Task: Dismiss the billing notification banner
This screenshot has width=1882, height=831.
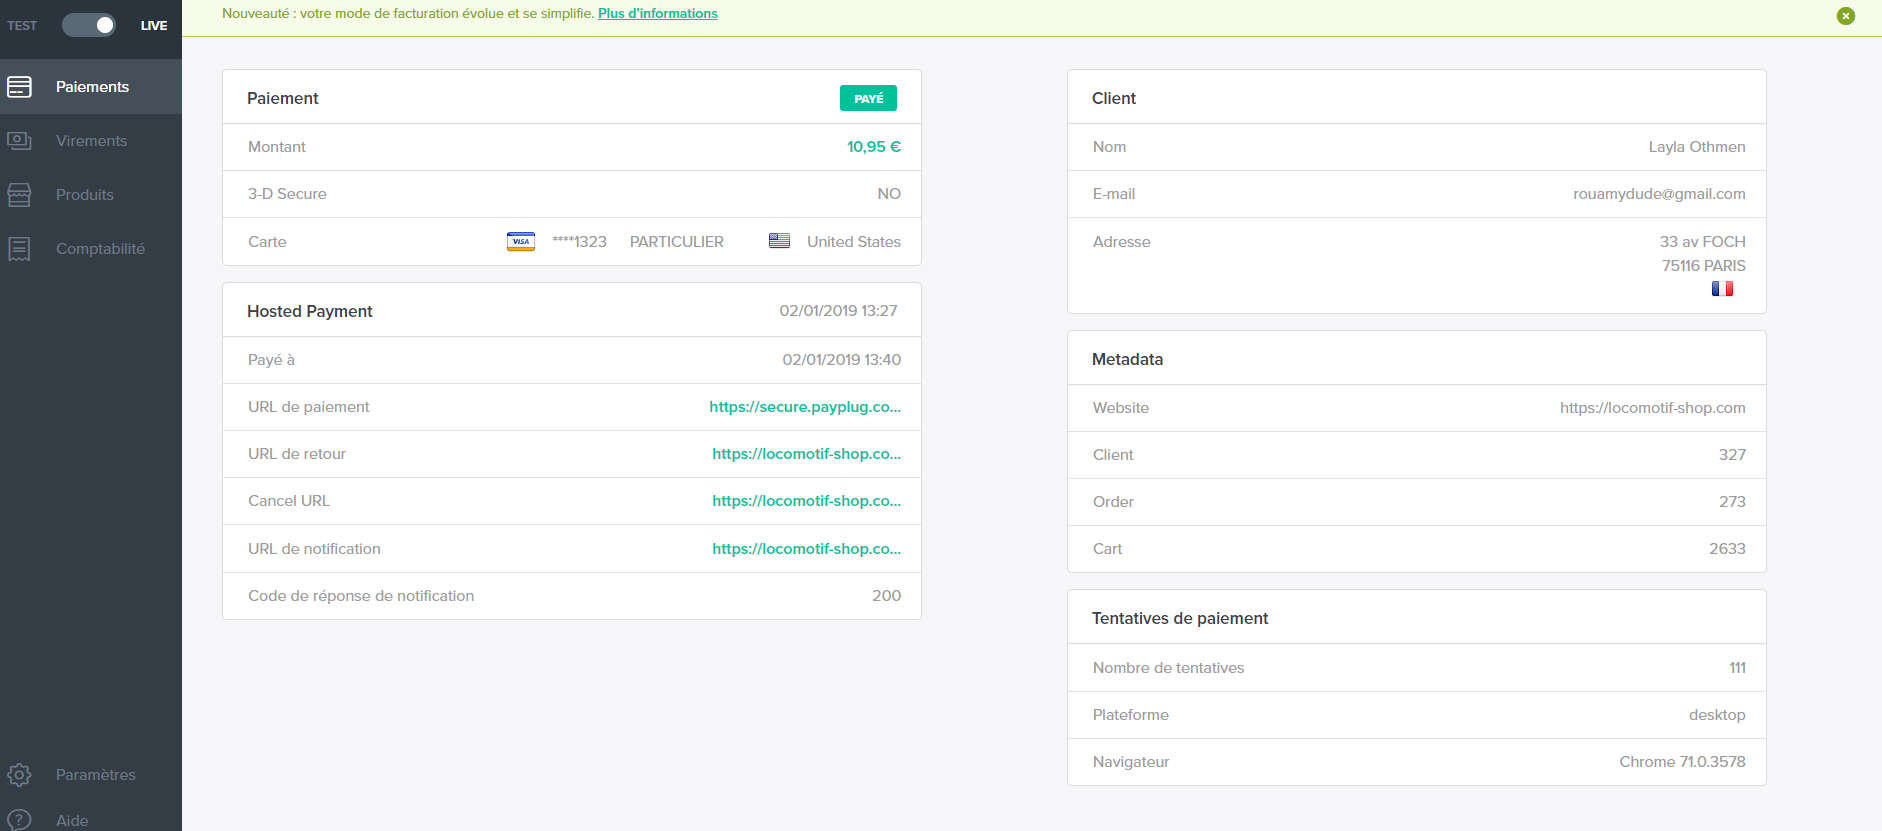Action: point(1846,16)
